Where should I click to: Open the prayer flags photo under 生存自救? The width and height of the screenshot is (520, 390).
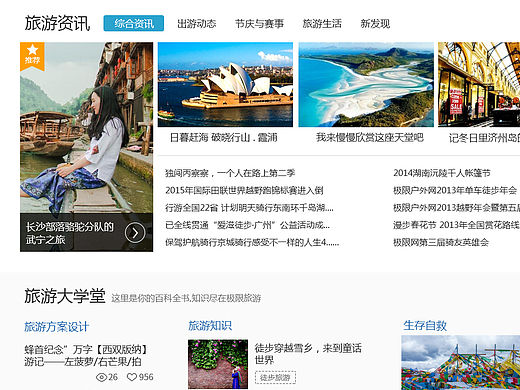(461, 363)
